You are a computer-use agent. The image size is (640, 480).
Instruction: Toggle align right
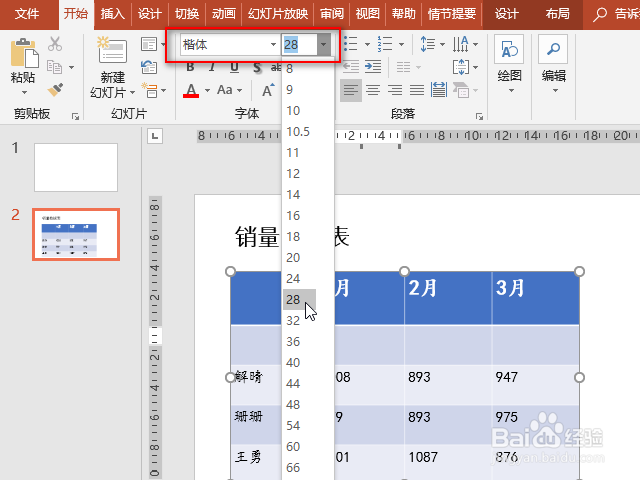(395, 90)
